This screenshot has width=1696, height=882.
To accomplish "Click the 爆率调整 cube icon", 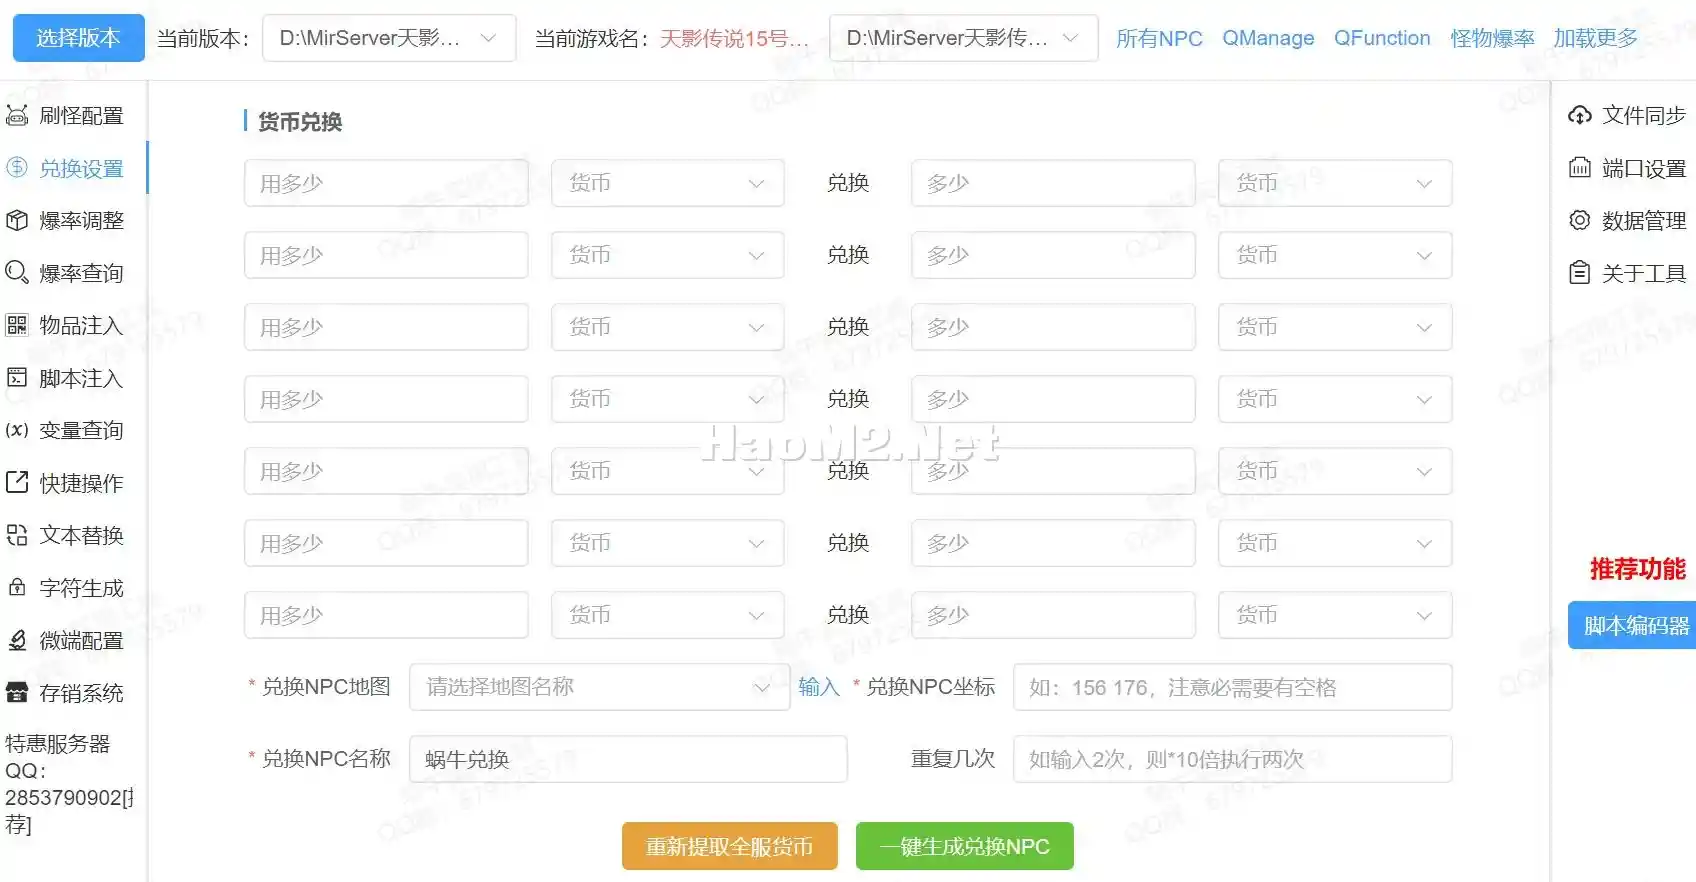I will (17, 220).
